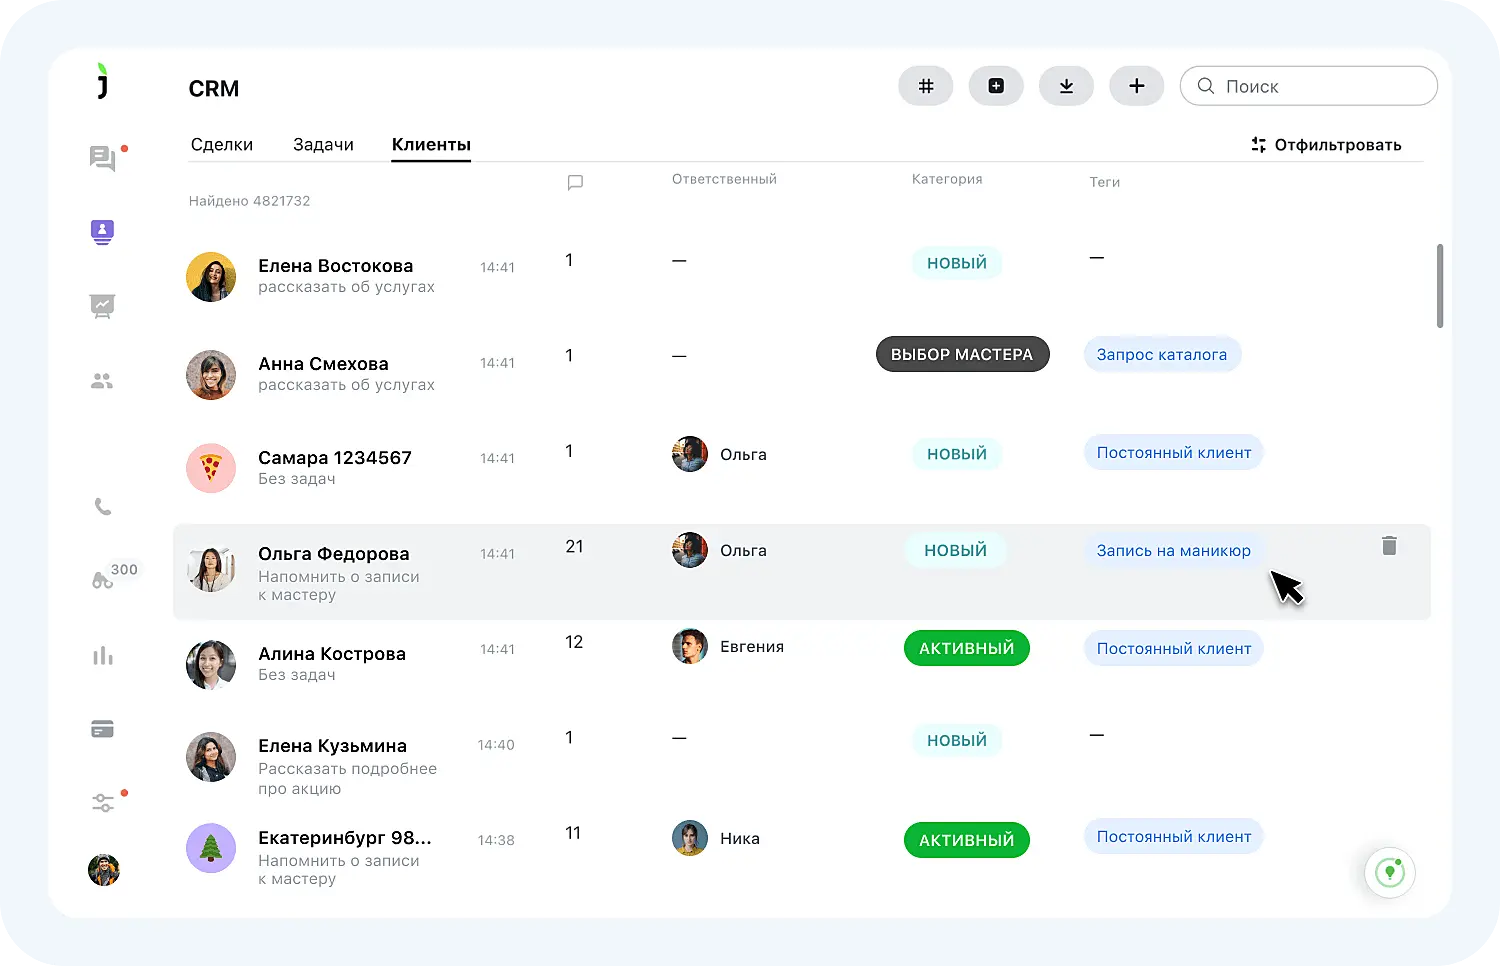Click the Запрос каталога tag
The width and height of the screenshot is (1500, 966).
[x=1161, y=354]
